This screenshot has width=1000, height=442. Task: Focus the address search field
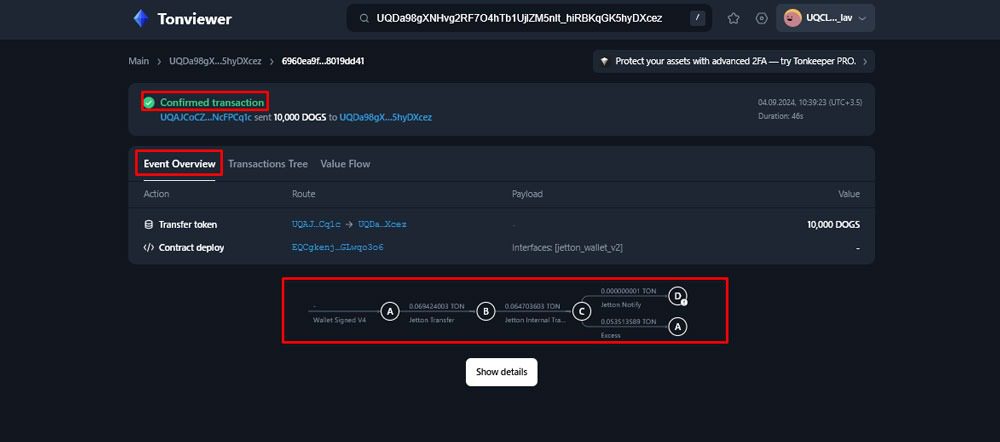pyautogui.click(x=529, y=18)
